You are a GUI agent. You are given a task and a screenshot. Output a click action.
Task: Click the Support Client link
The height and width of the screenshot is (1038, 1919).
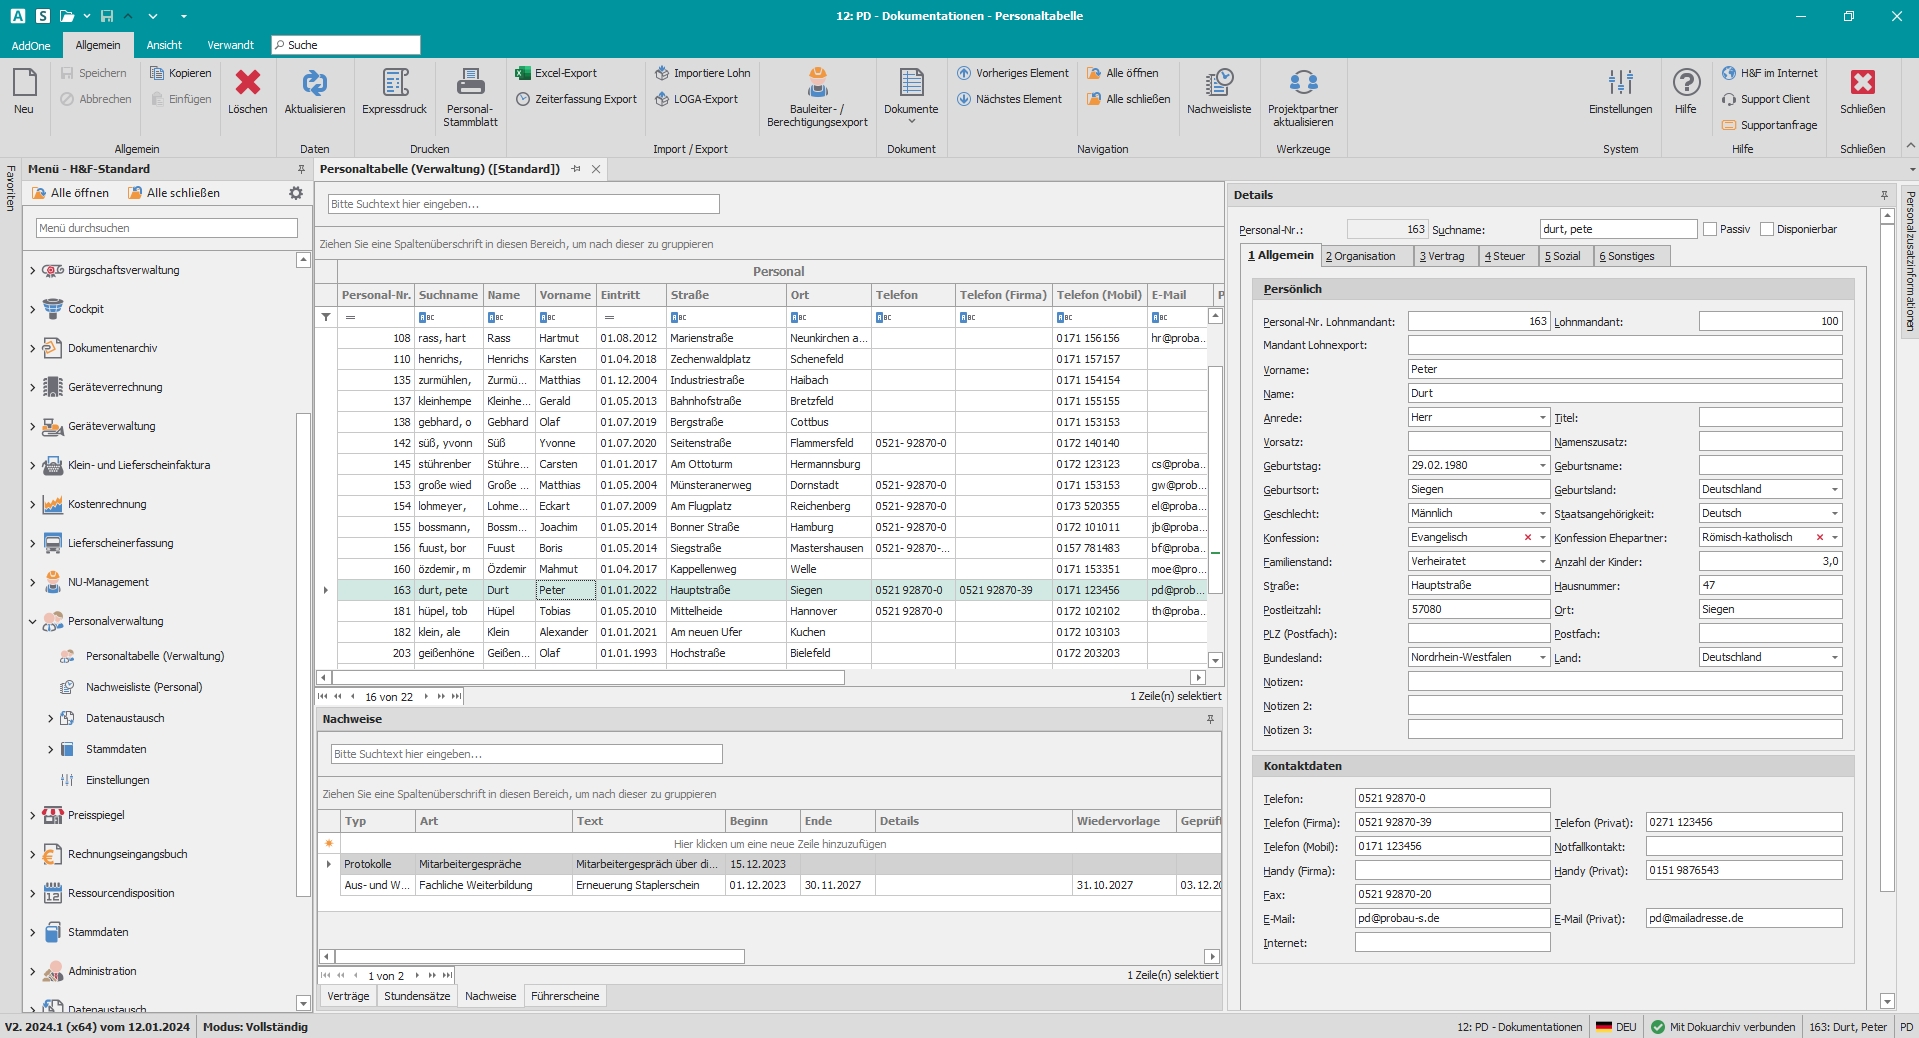pos(1774,99)
